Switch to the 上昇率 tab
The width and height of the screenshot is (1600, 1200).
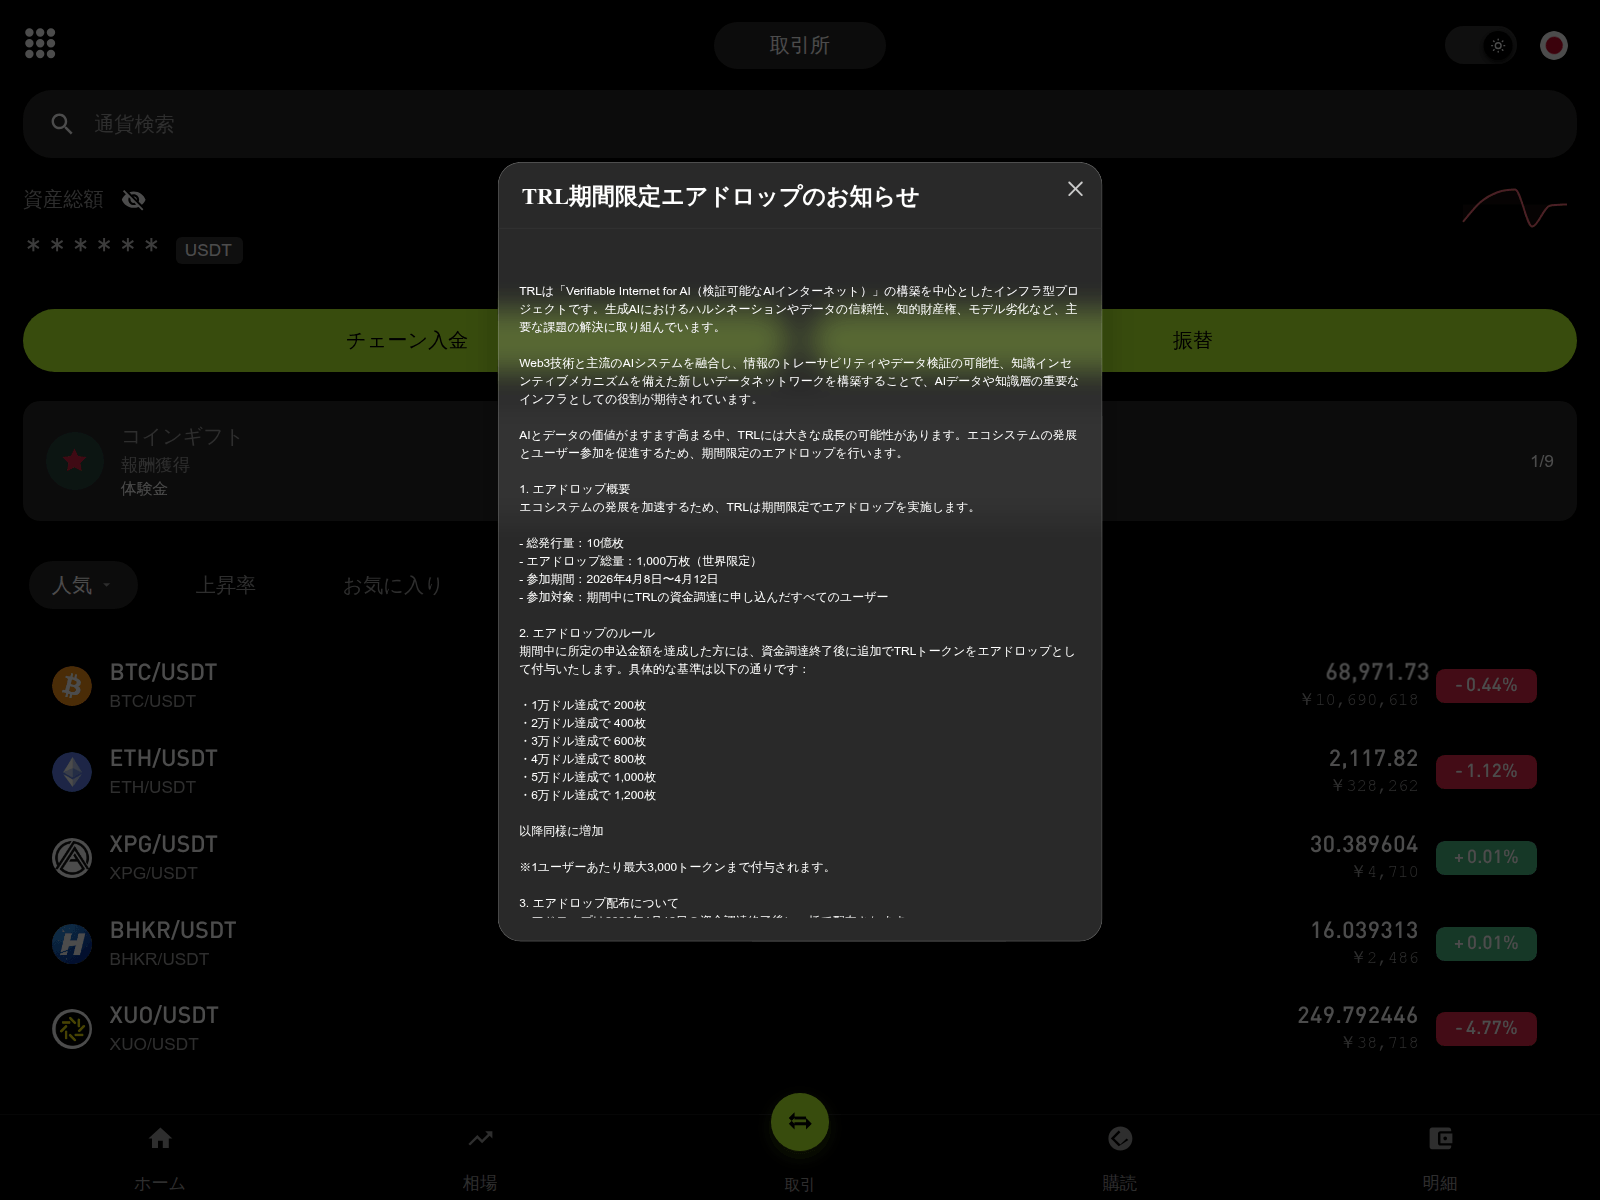pyautogui.click(x=226, y=585)
